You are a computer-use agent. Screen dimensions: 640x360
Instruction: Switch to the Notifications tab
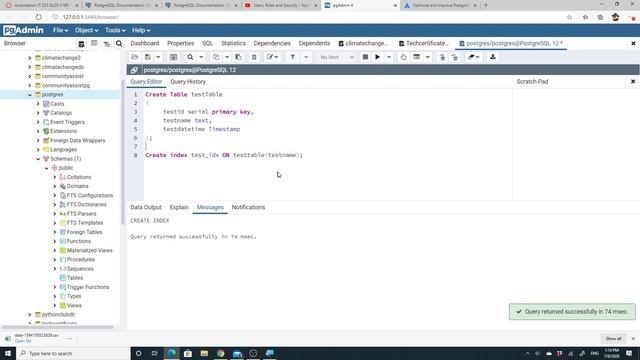click(248, 207)
